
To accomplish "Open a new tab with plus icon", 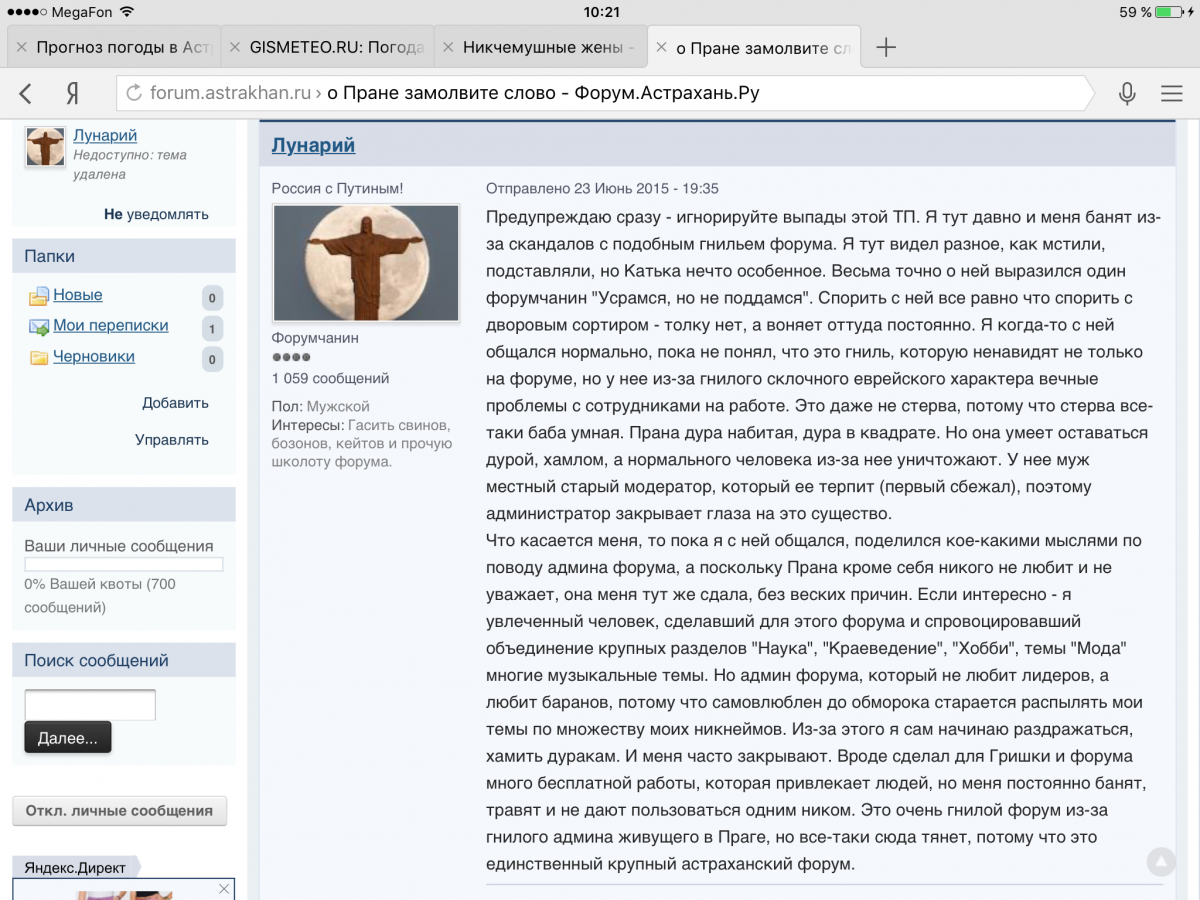I will (885, 47).
